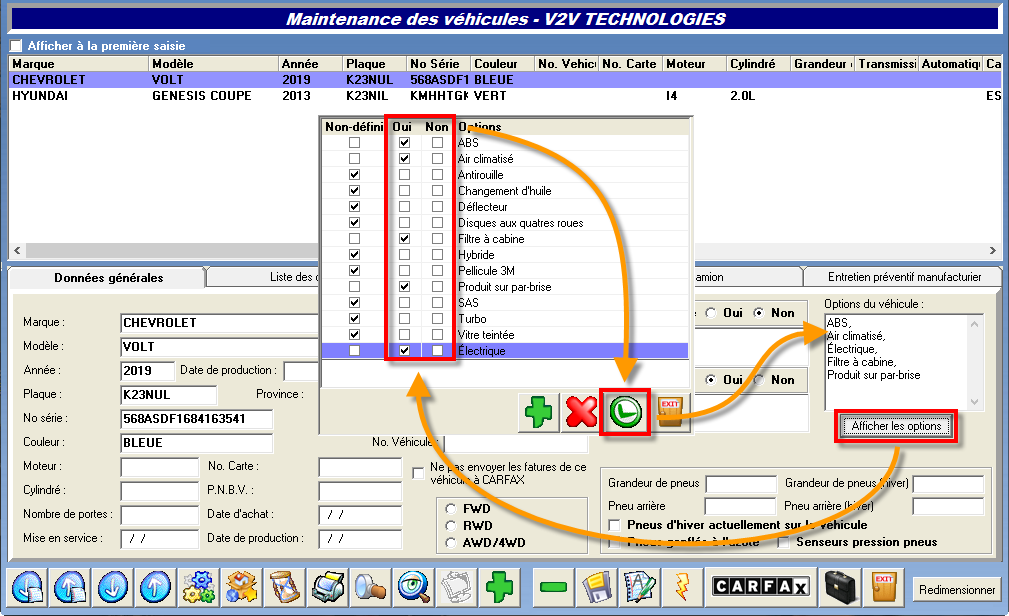
Task: Check Oui for the Antirouille option
Action: pyautogui.click(x=404, y=174)
